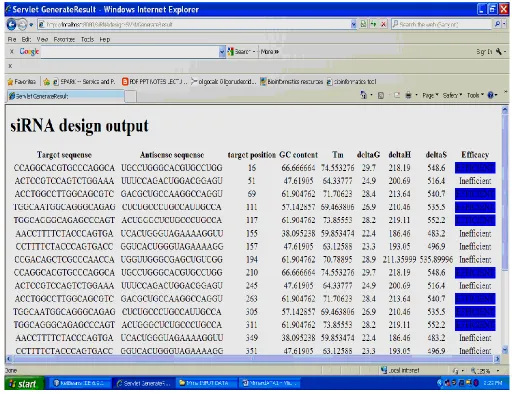Open the blue Help question mark icon

[x=491, y=96]
